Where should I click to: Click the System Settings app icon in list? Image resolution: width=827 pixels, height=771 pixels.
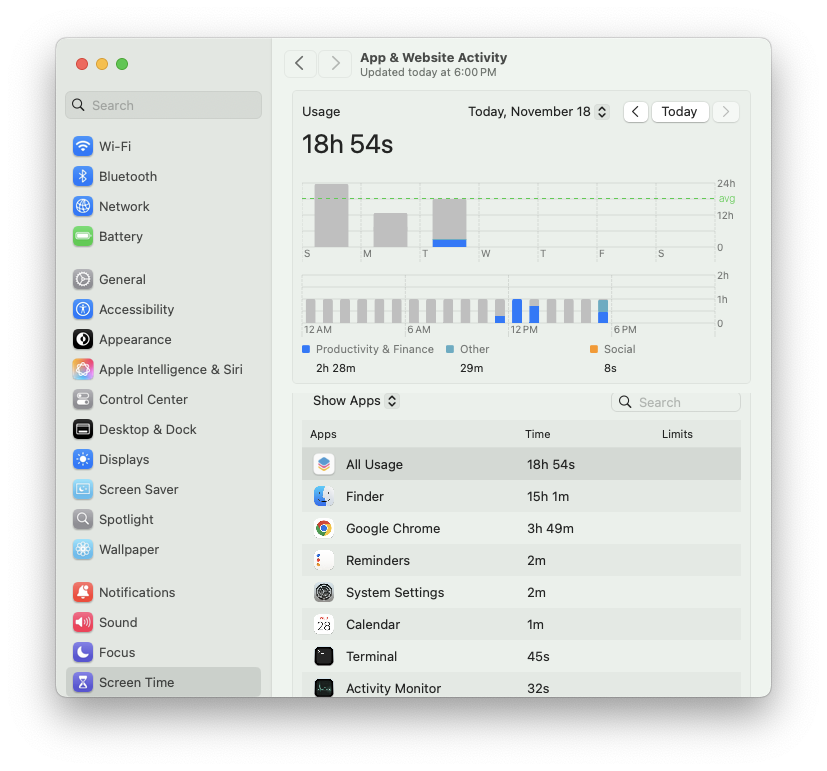(x=324, y=592)
